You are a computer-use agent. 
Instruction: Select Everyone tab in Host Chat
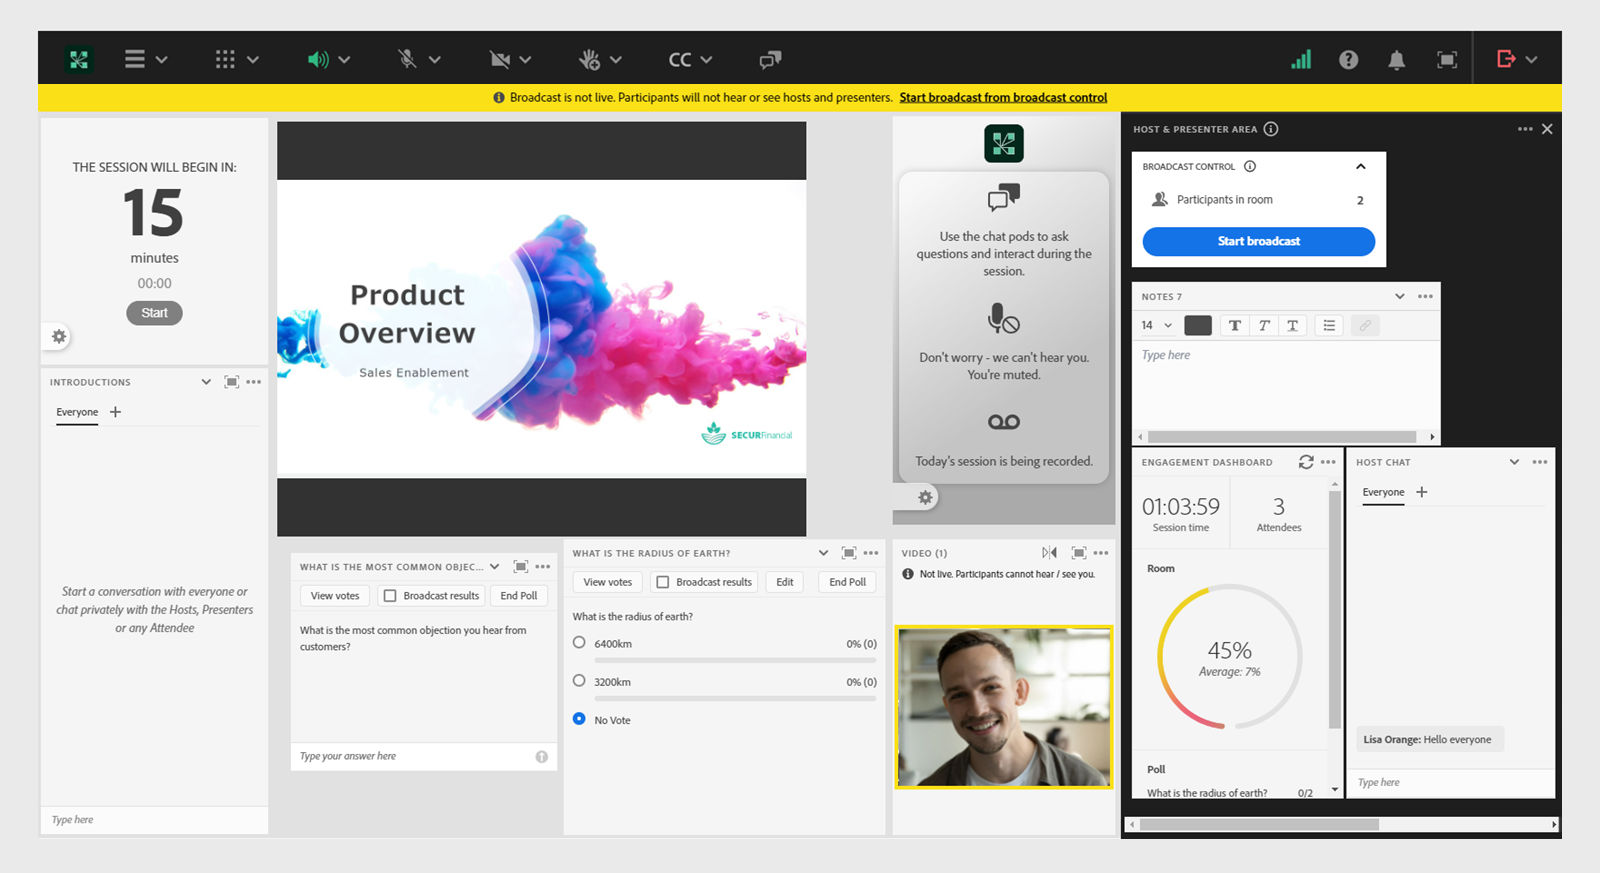[1383, 492]
